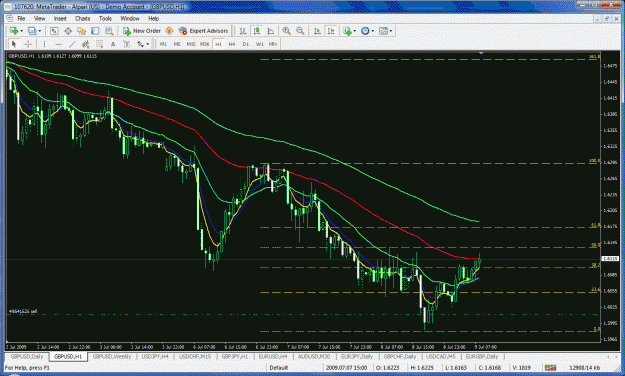Viewport: 625px width, 376px height.
Task: Open the Charts menu
Action: 83,19
